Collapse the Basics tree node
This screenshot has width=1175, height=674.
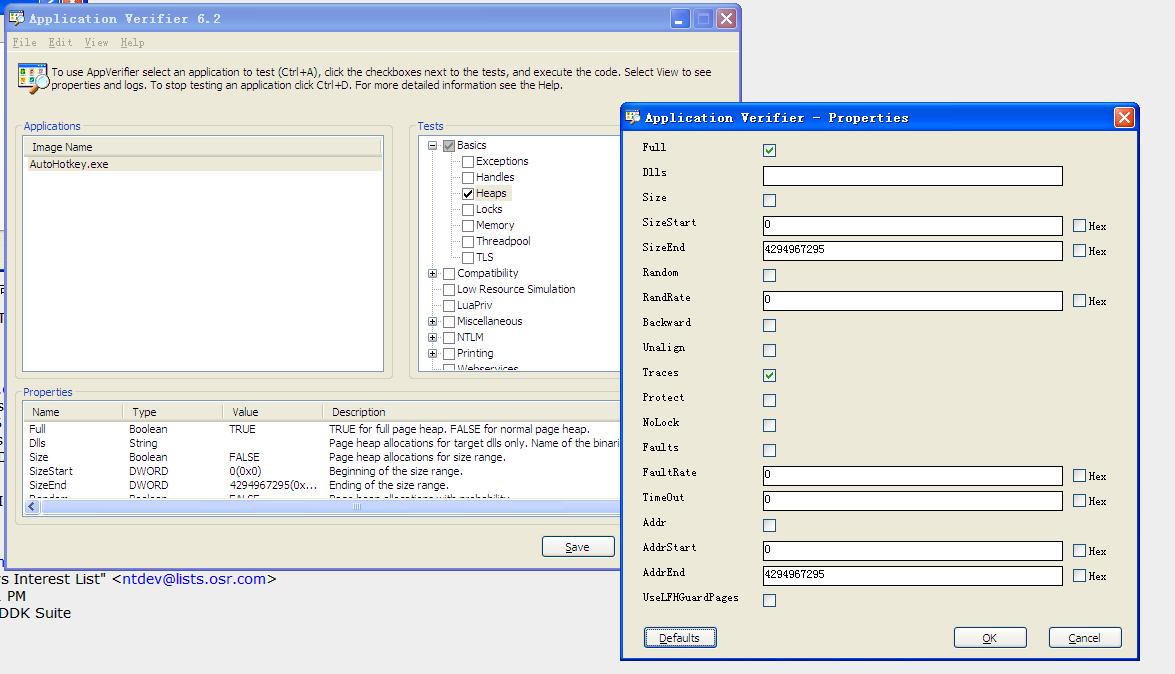[x=433, y=145]
